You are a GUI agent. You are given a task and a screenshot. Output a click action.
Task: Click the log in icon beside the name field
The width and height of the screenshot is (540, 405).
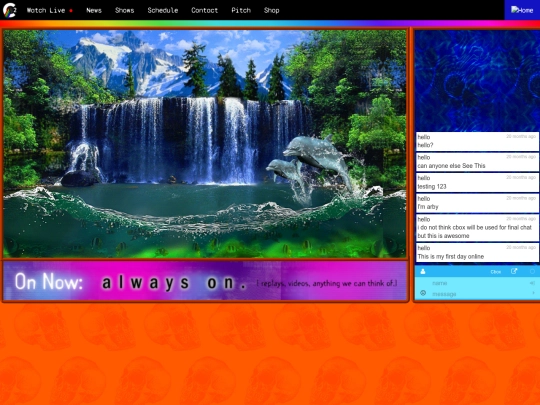pyautogui.click(x=532, y=283)
